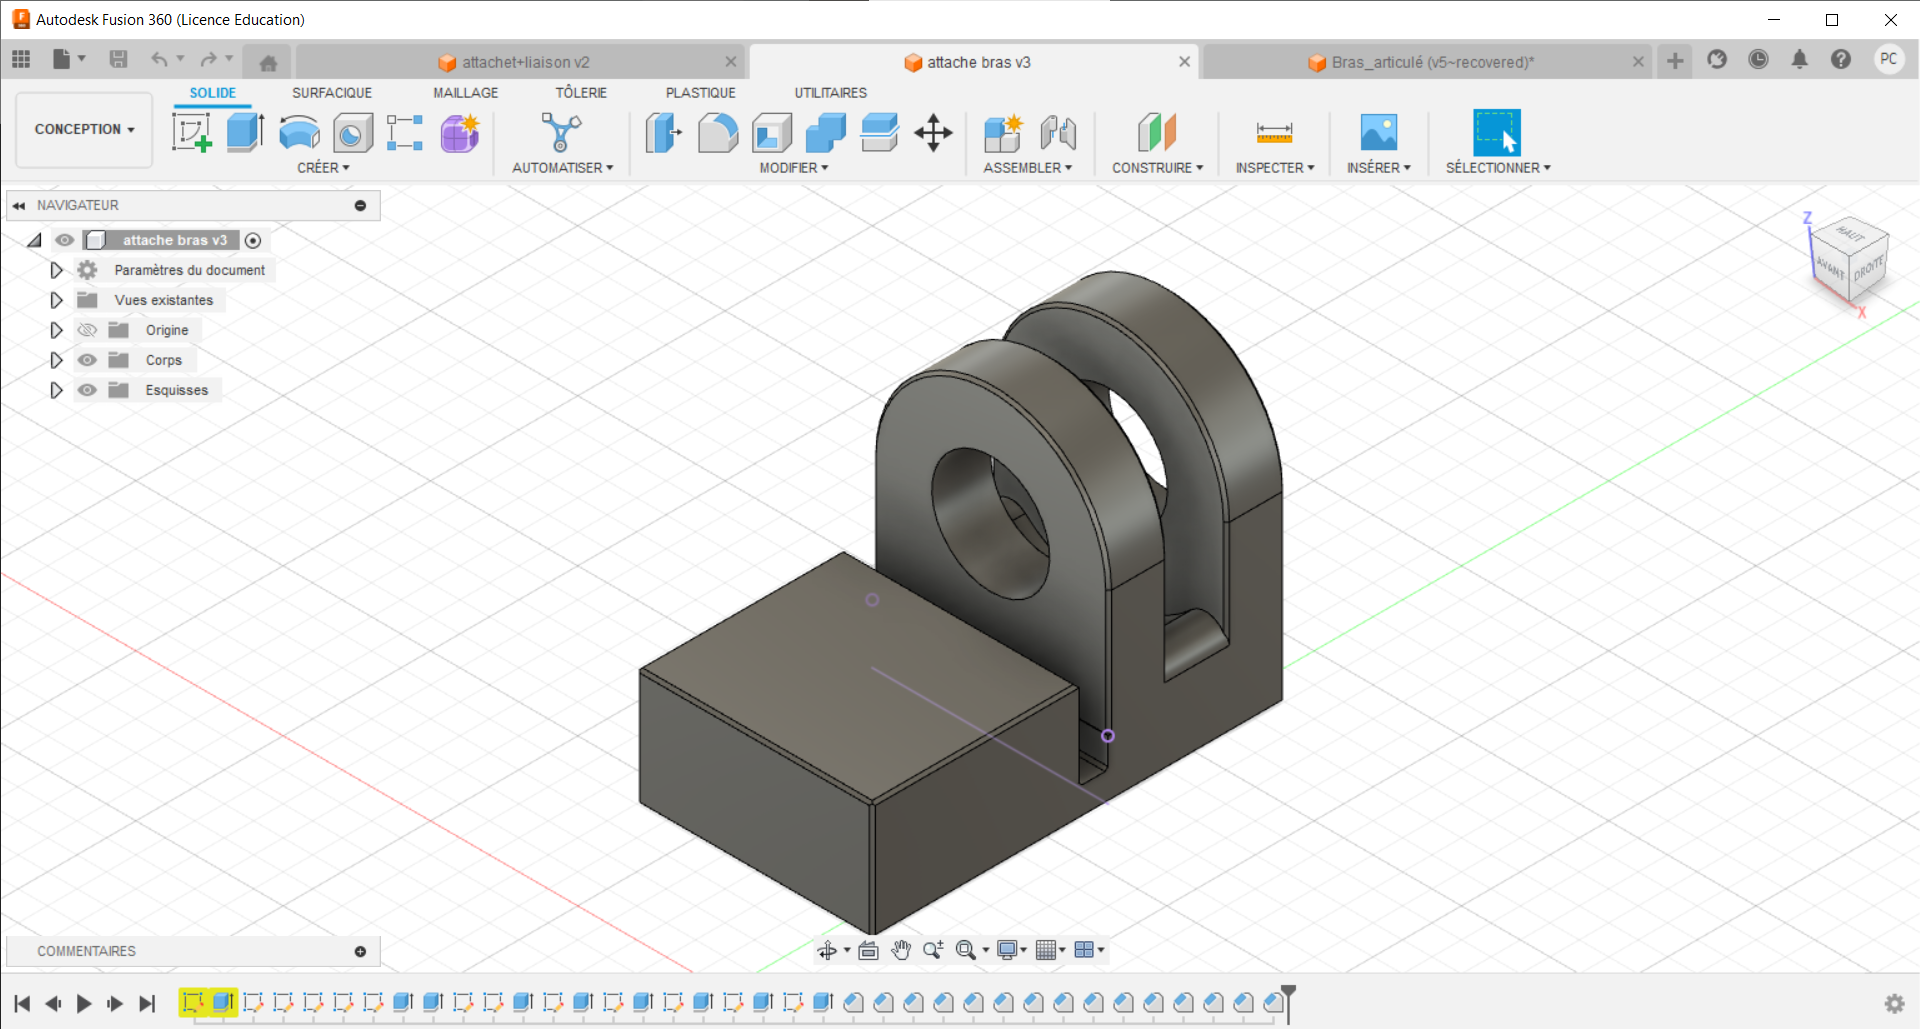Open the Assembler dropdown menu
Screen dimensions: 1920x1029
pos(1027,168)
